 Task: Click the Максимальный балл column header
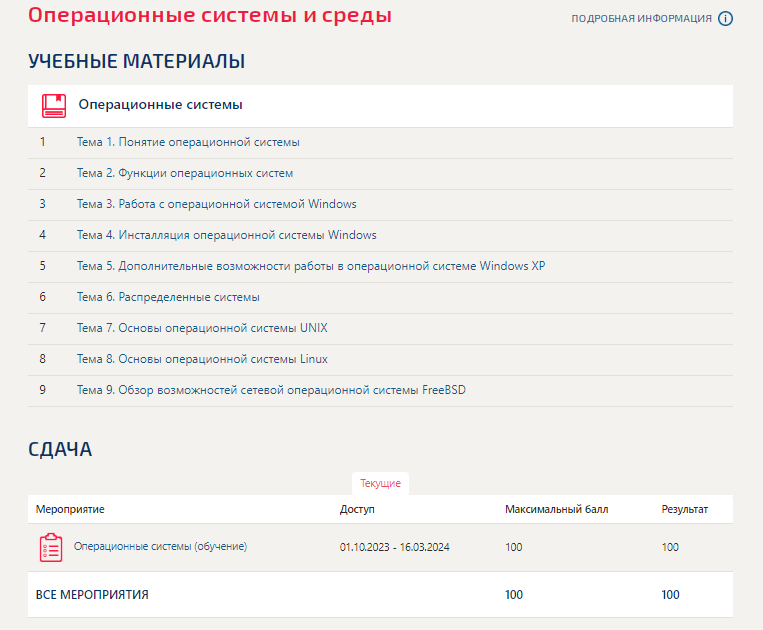coord(557,509)
